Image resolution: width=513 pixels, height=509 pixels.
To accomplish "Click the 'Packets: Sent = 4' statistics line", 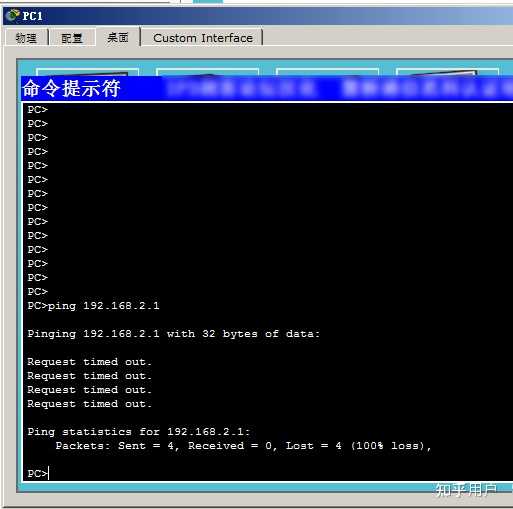I will [x=243, y=446].
